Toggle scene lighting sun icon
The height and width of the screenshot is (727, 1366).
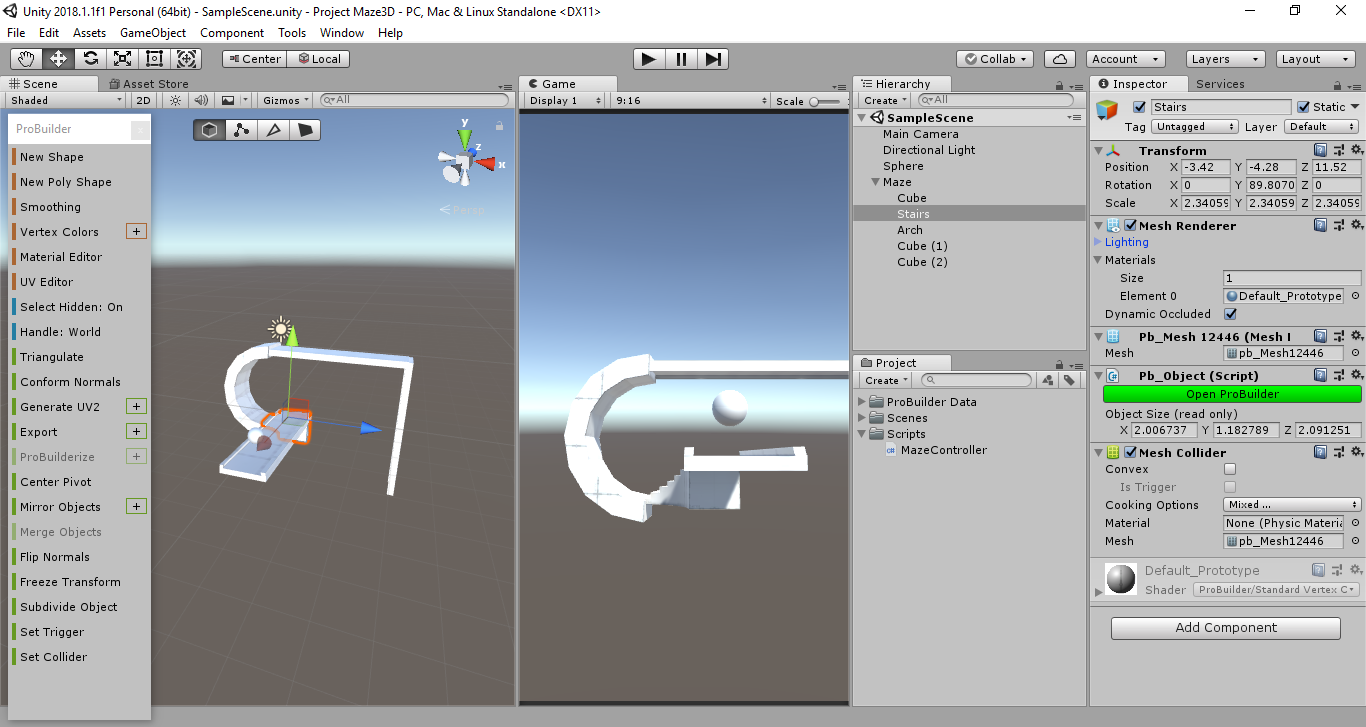pos(176,100)
